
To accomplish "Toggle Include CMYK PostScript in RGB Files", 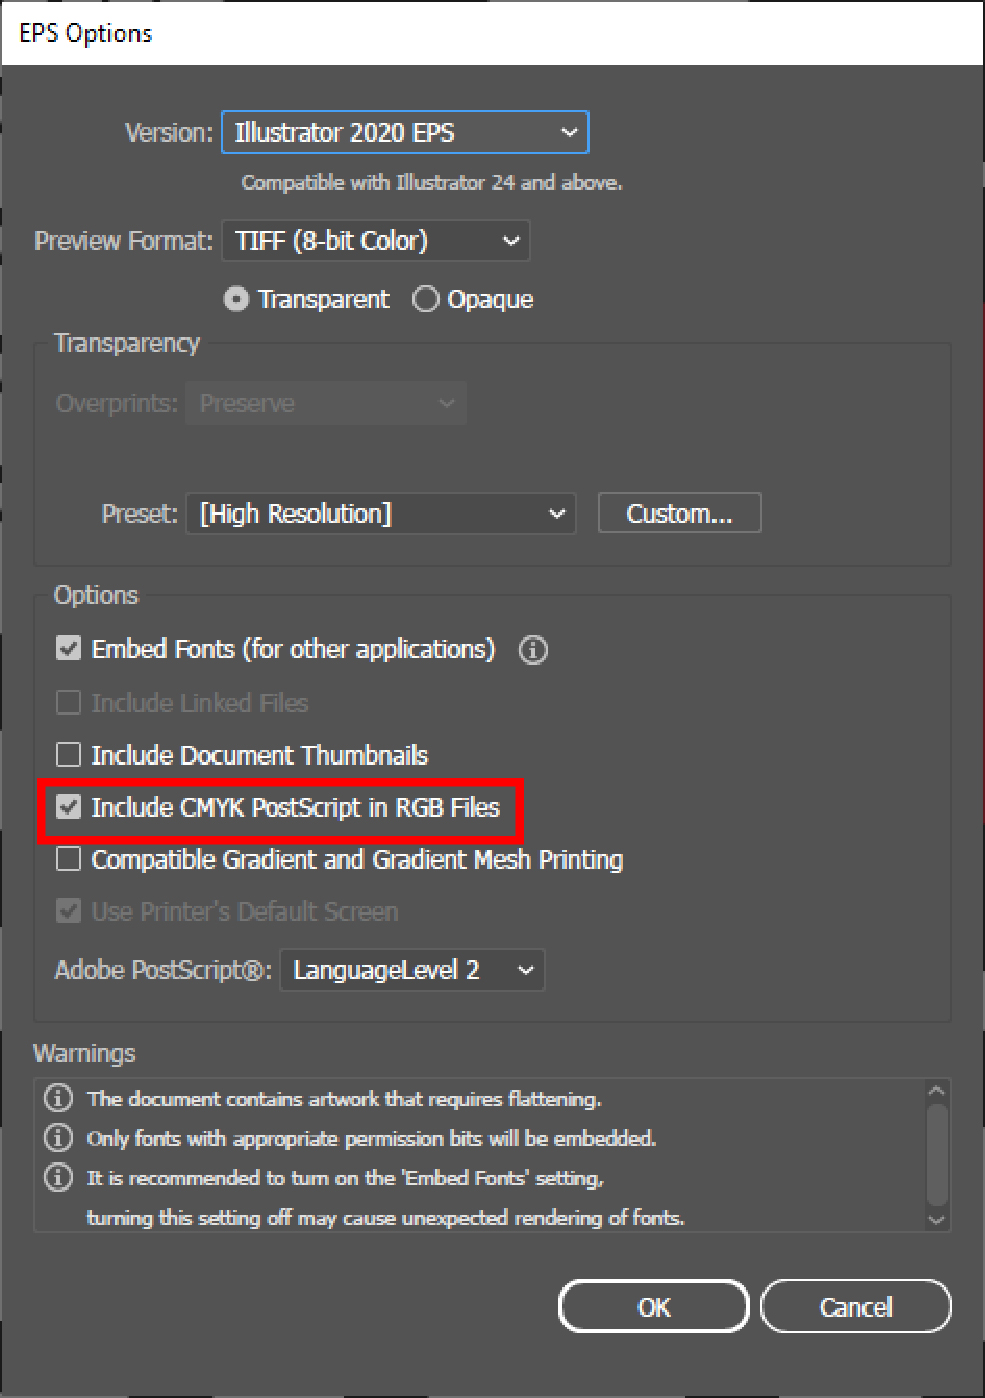I will point(68,807).
